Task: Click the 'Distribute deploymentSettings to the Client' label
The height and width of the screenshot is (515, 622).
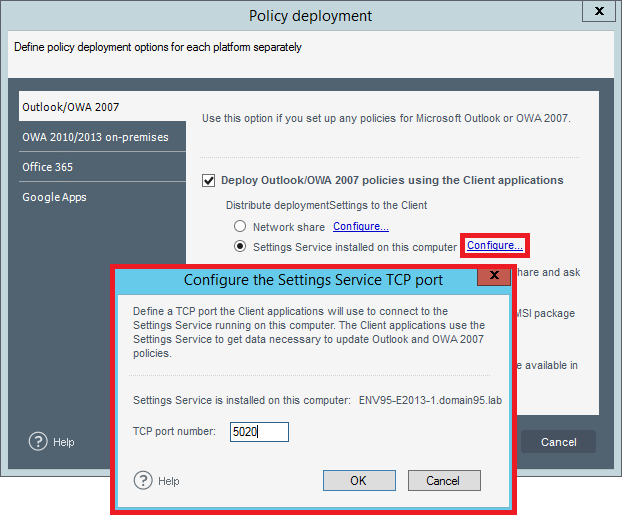Action: 326,205
